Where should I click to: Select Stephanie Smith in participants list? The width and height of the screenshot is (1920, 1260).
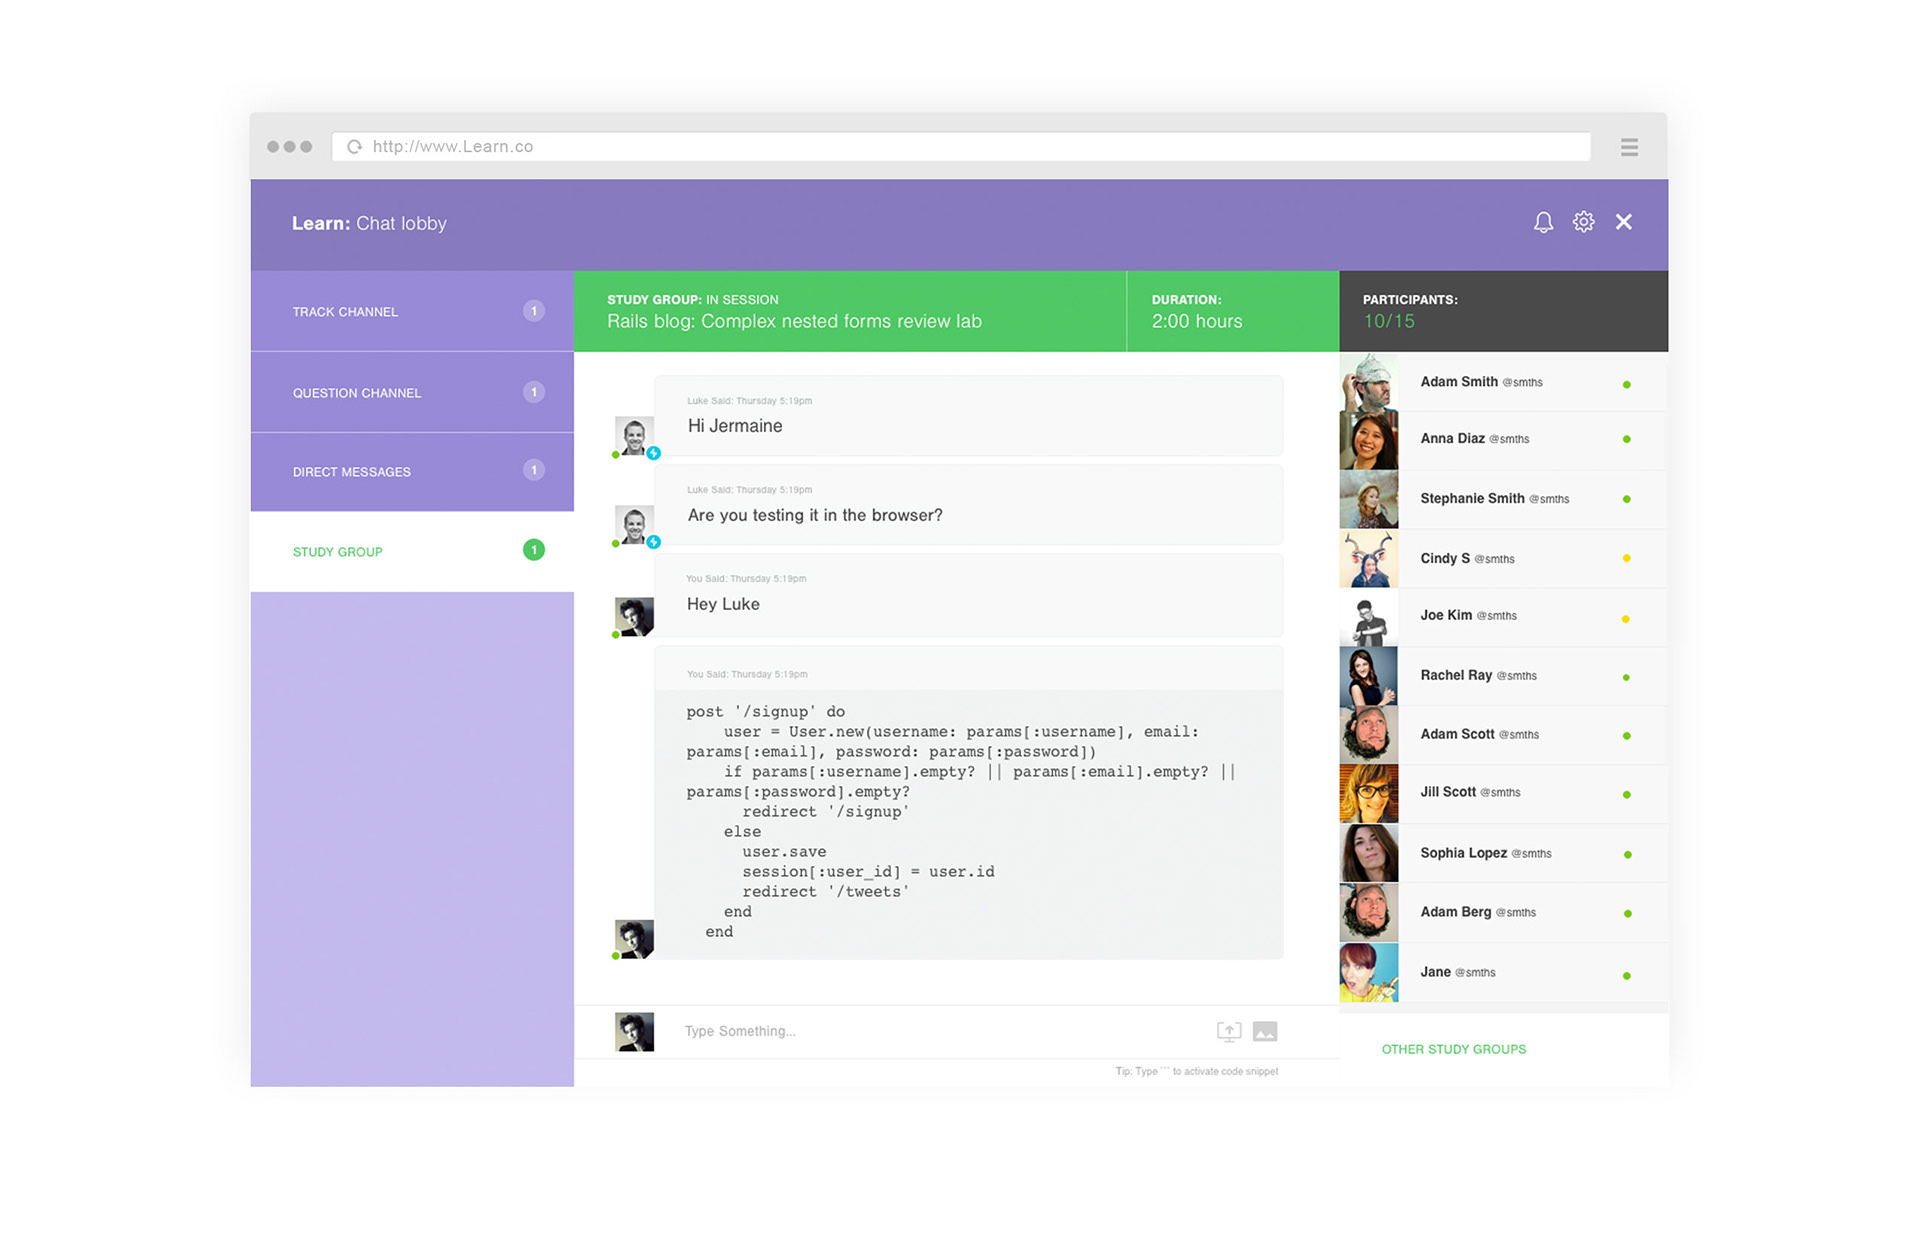1503,499
